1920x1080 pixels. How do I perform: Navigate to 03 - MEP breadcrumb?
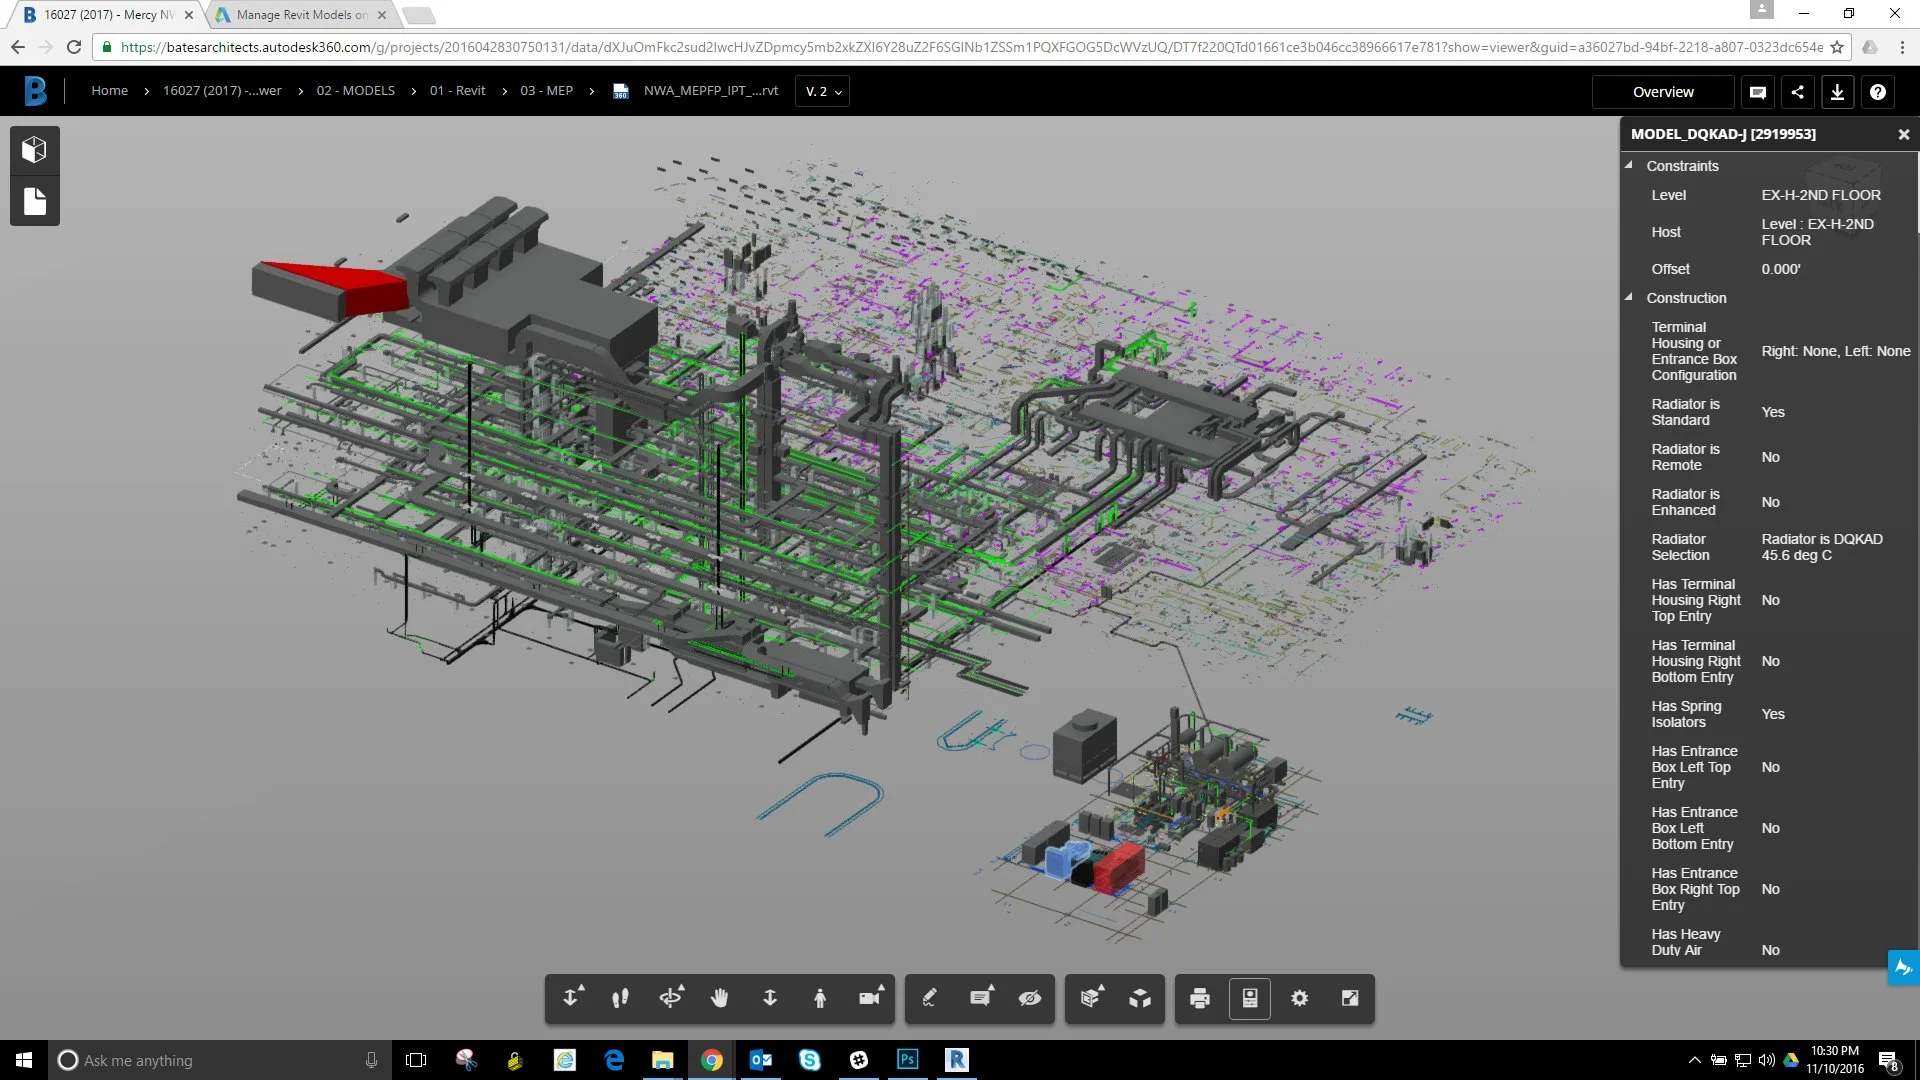pos(546,91)
